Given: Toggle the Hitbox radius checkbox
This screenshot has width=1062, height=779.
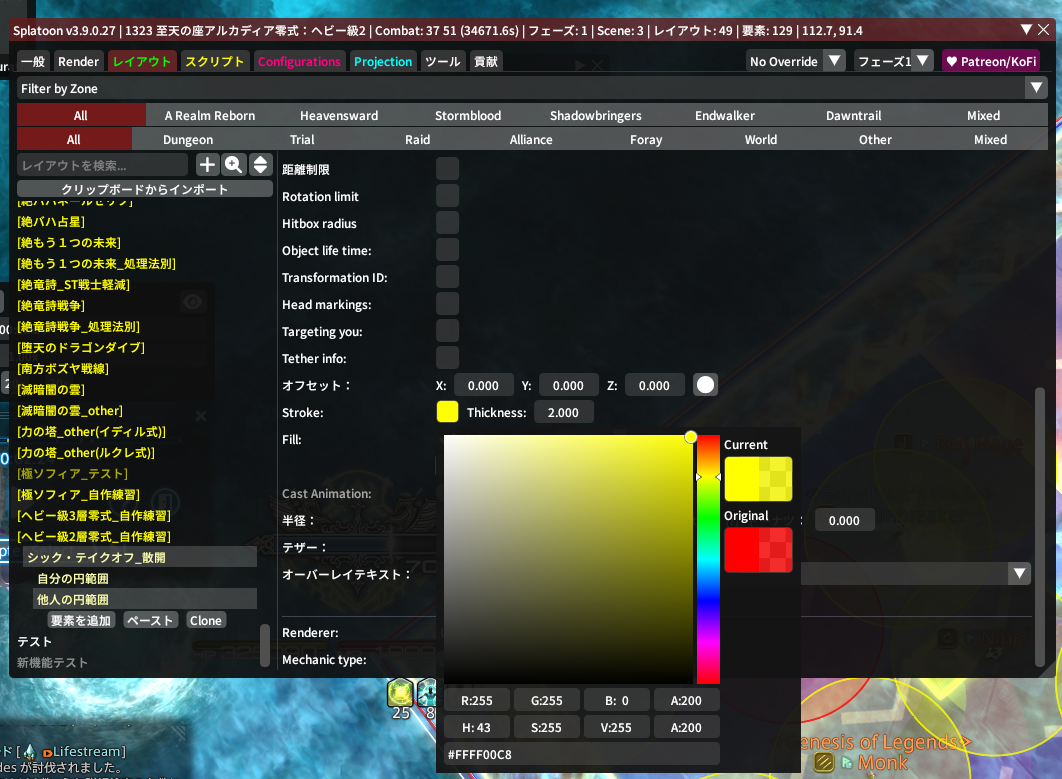Looking at the screenshot, I should [447, 223].
